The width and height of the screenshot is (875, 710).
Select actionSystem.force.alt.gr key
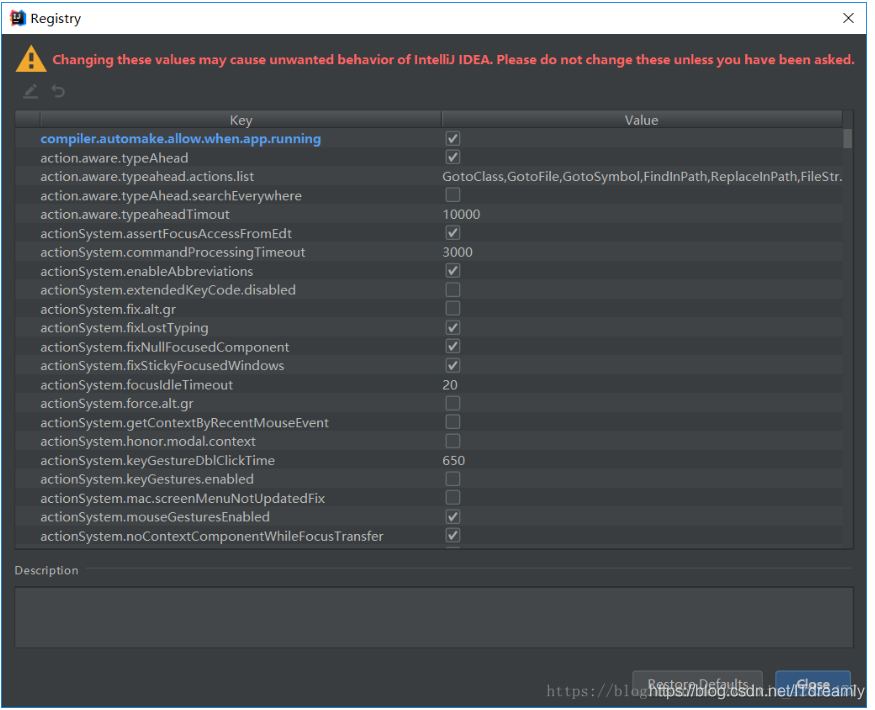pyautogui.click(x=117, y=404)
